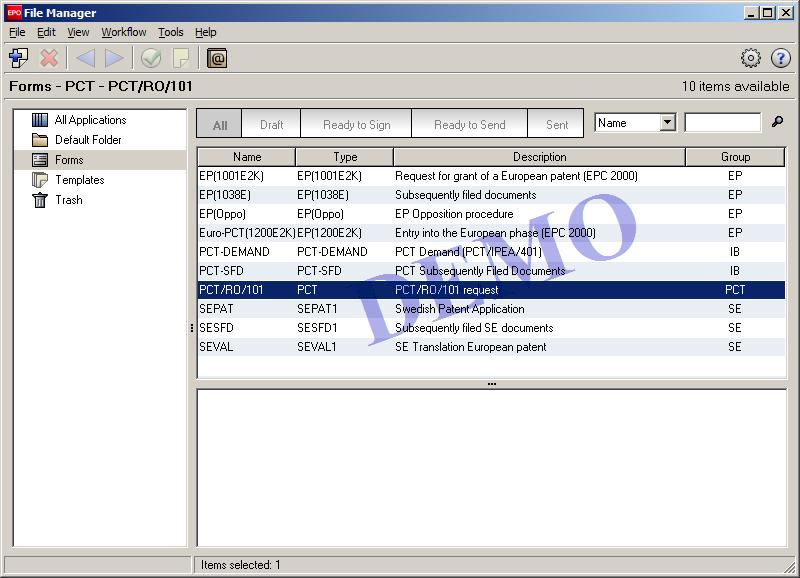The height and width of the screenshot is (578, 800).
Task: Select the EP(1038E) form name
Action: coord(225,195)
